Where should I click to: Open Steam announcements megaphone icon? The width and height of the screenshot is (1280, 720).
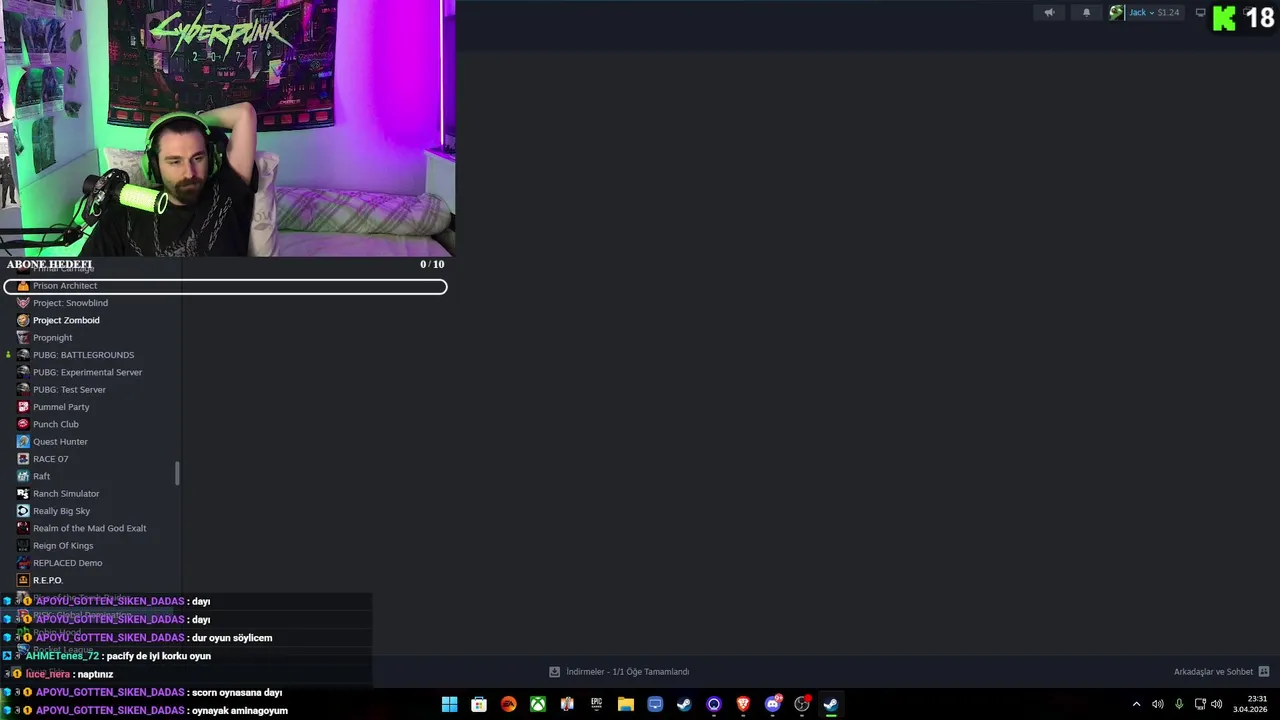(1049, 13)
